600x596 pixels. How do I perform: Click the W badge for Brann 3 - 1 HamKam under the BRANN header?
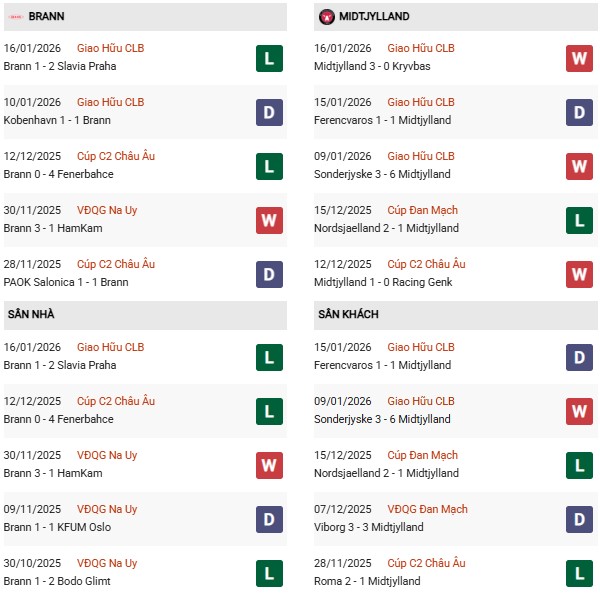click(268, 220)
